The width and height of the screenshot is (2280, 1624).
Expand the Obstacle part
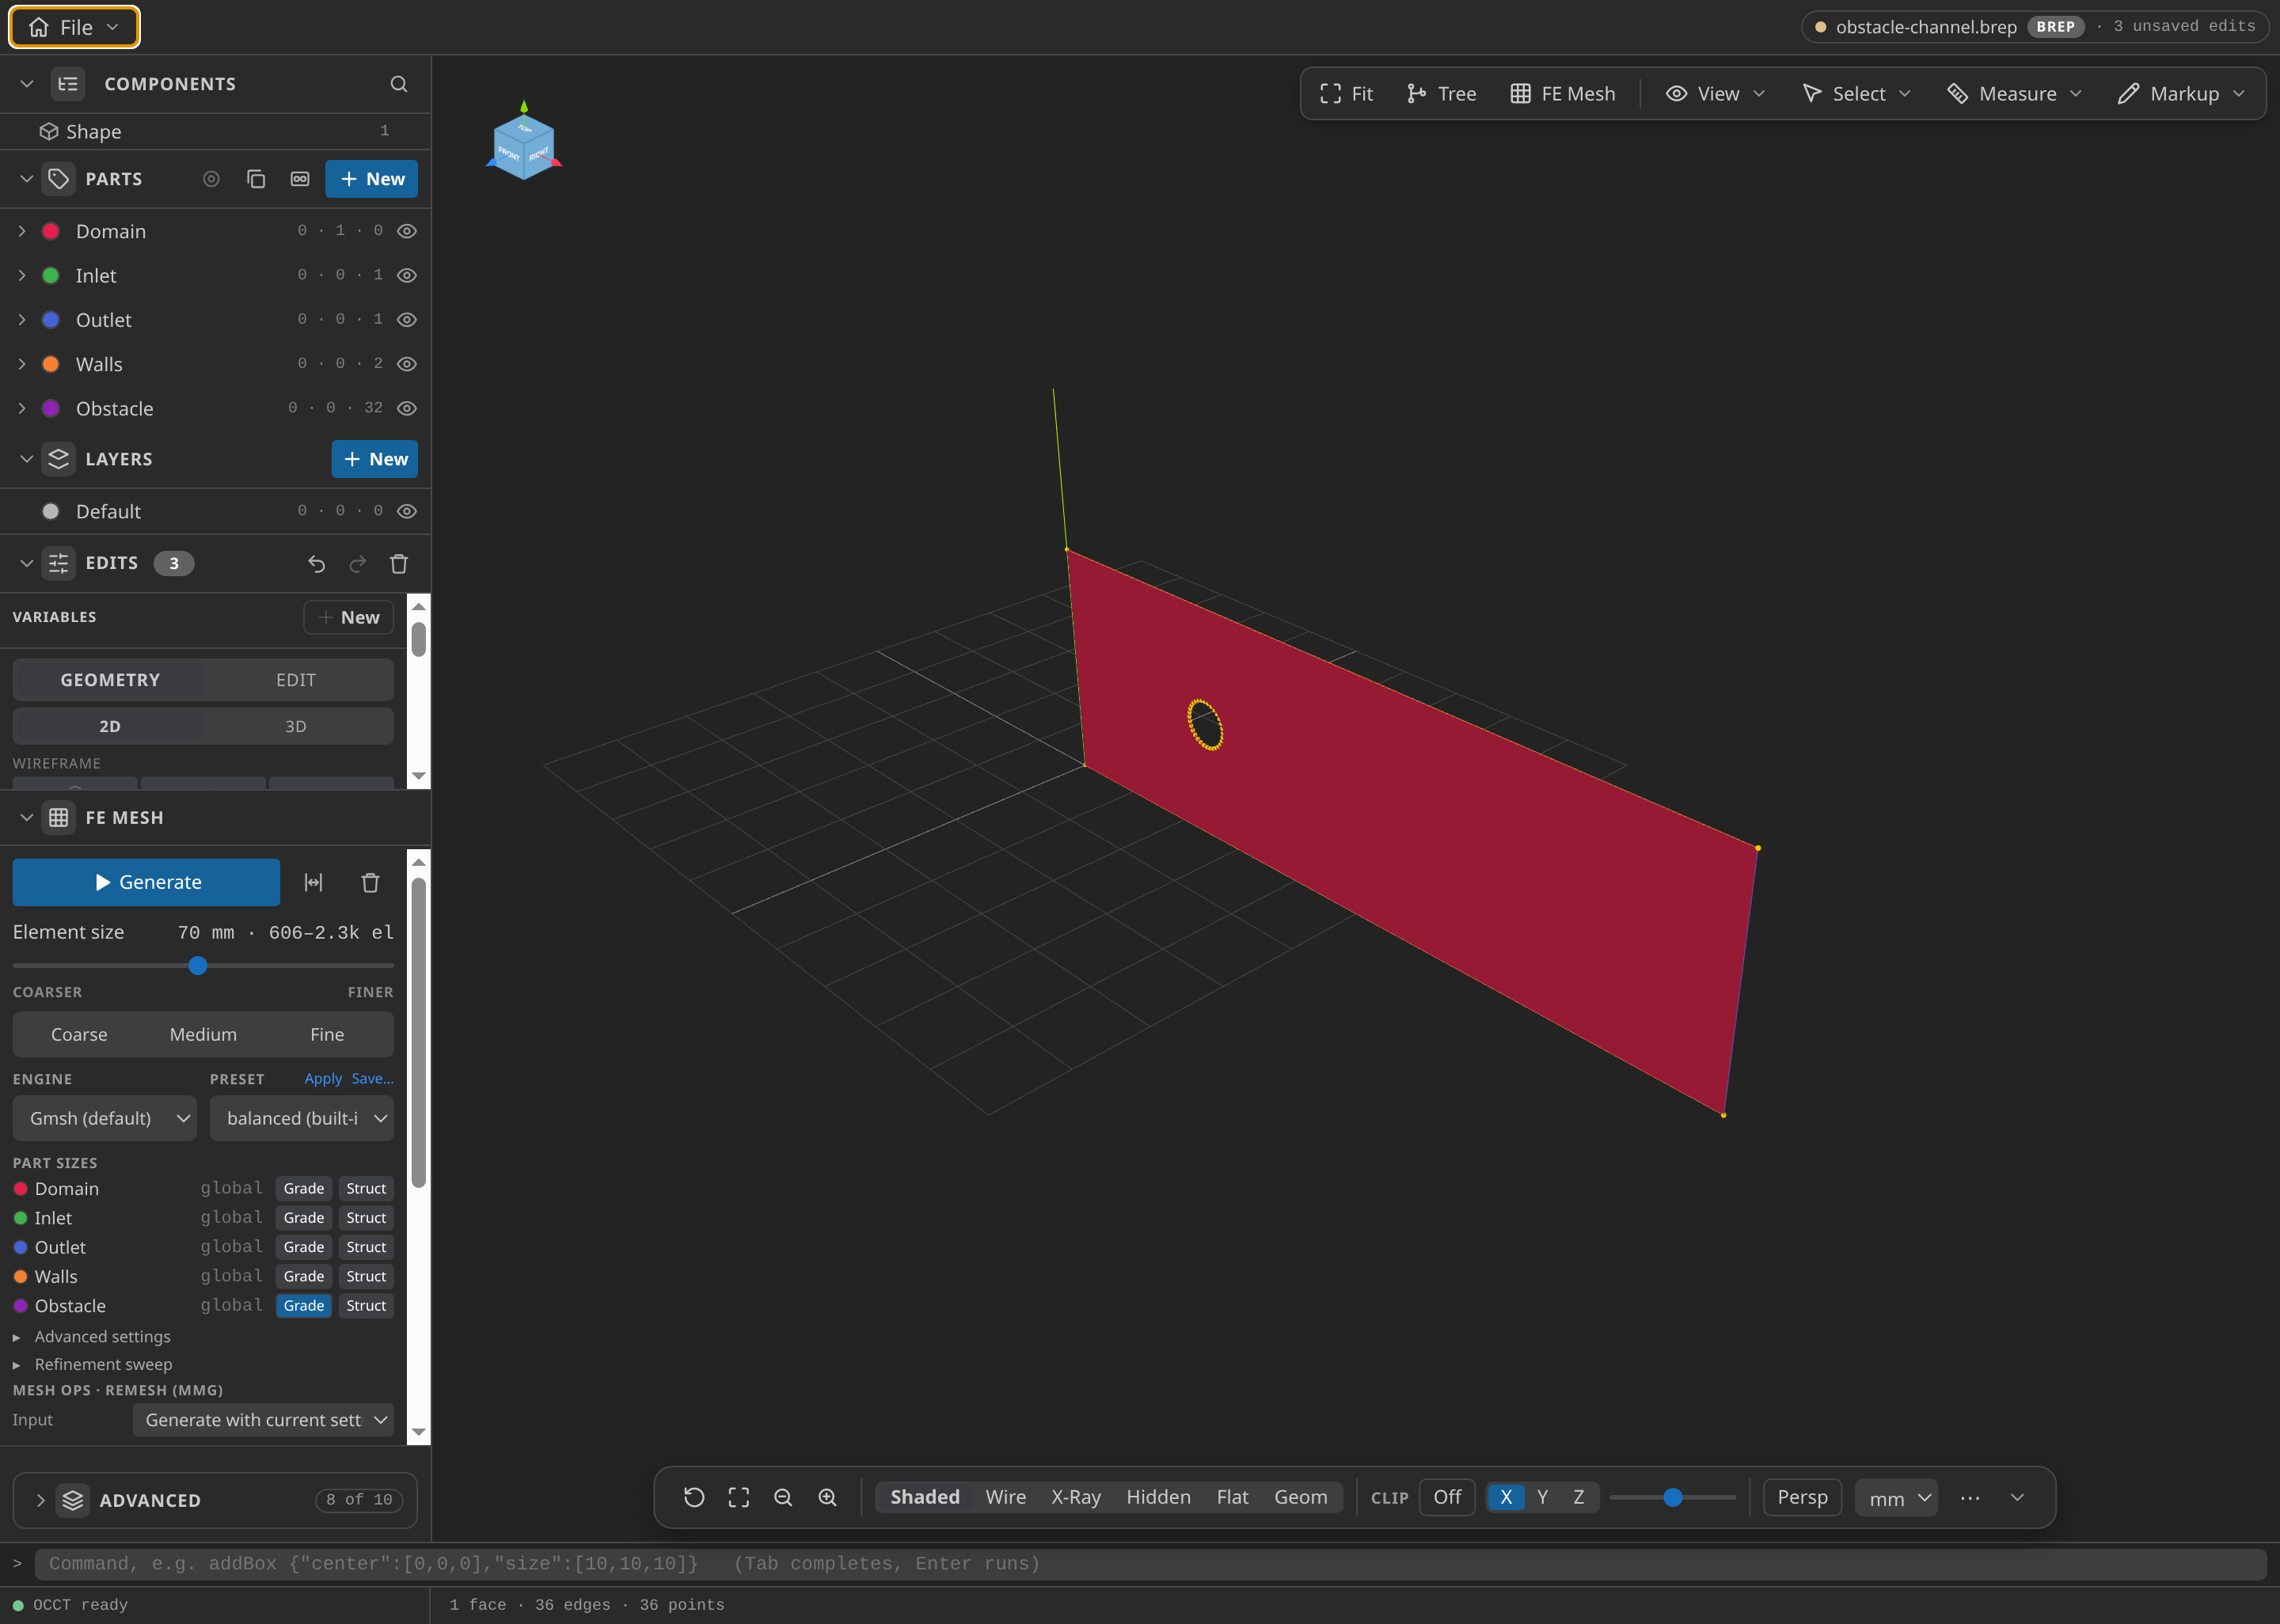[22, 408]
